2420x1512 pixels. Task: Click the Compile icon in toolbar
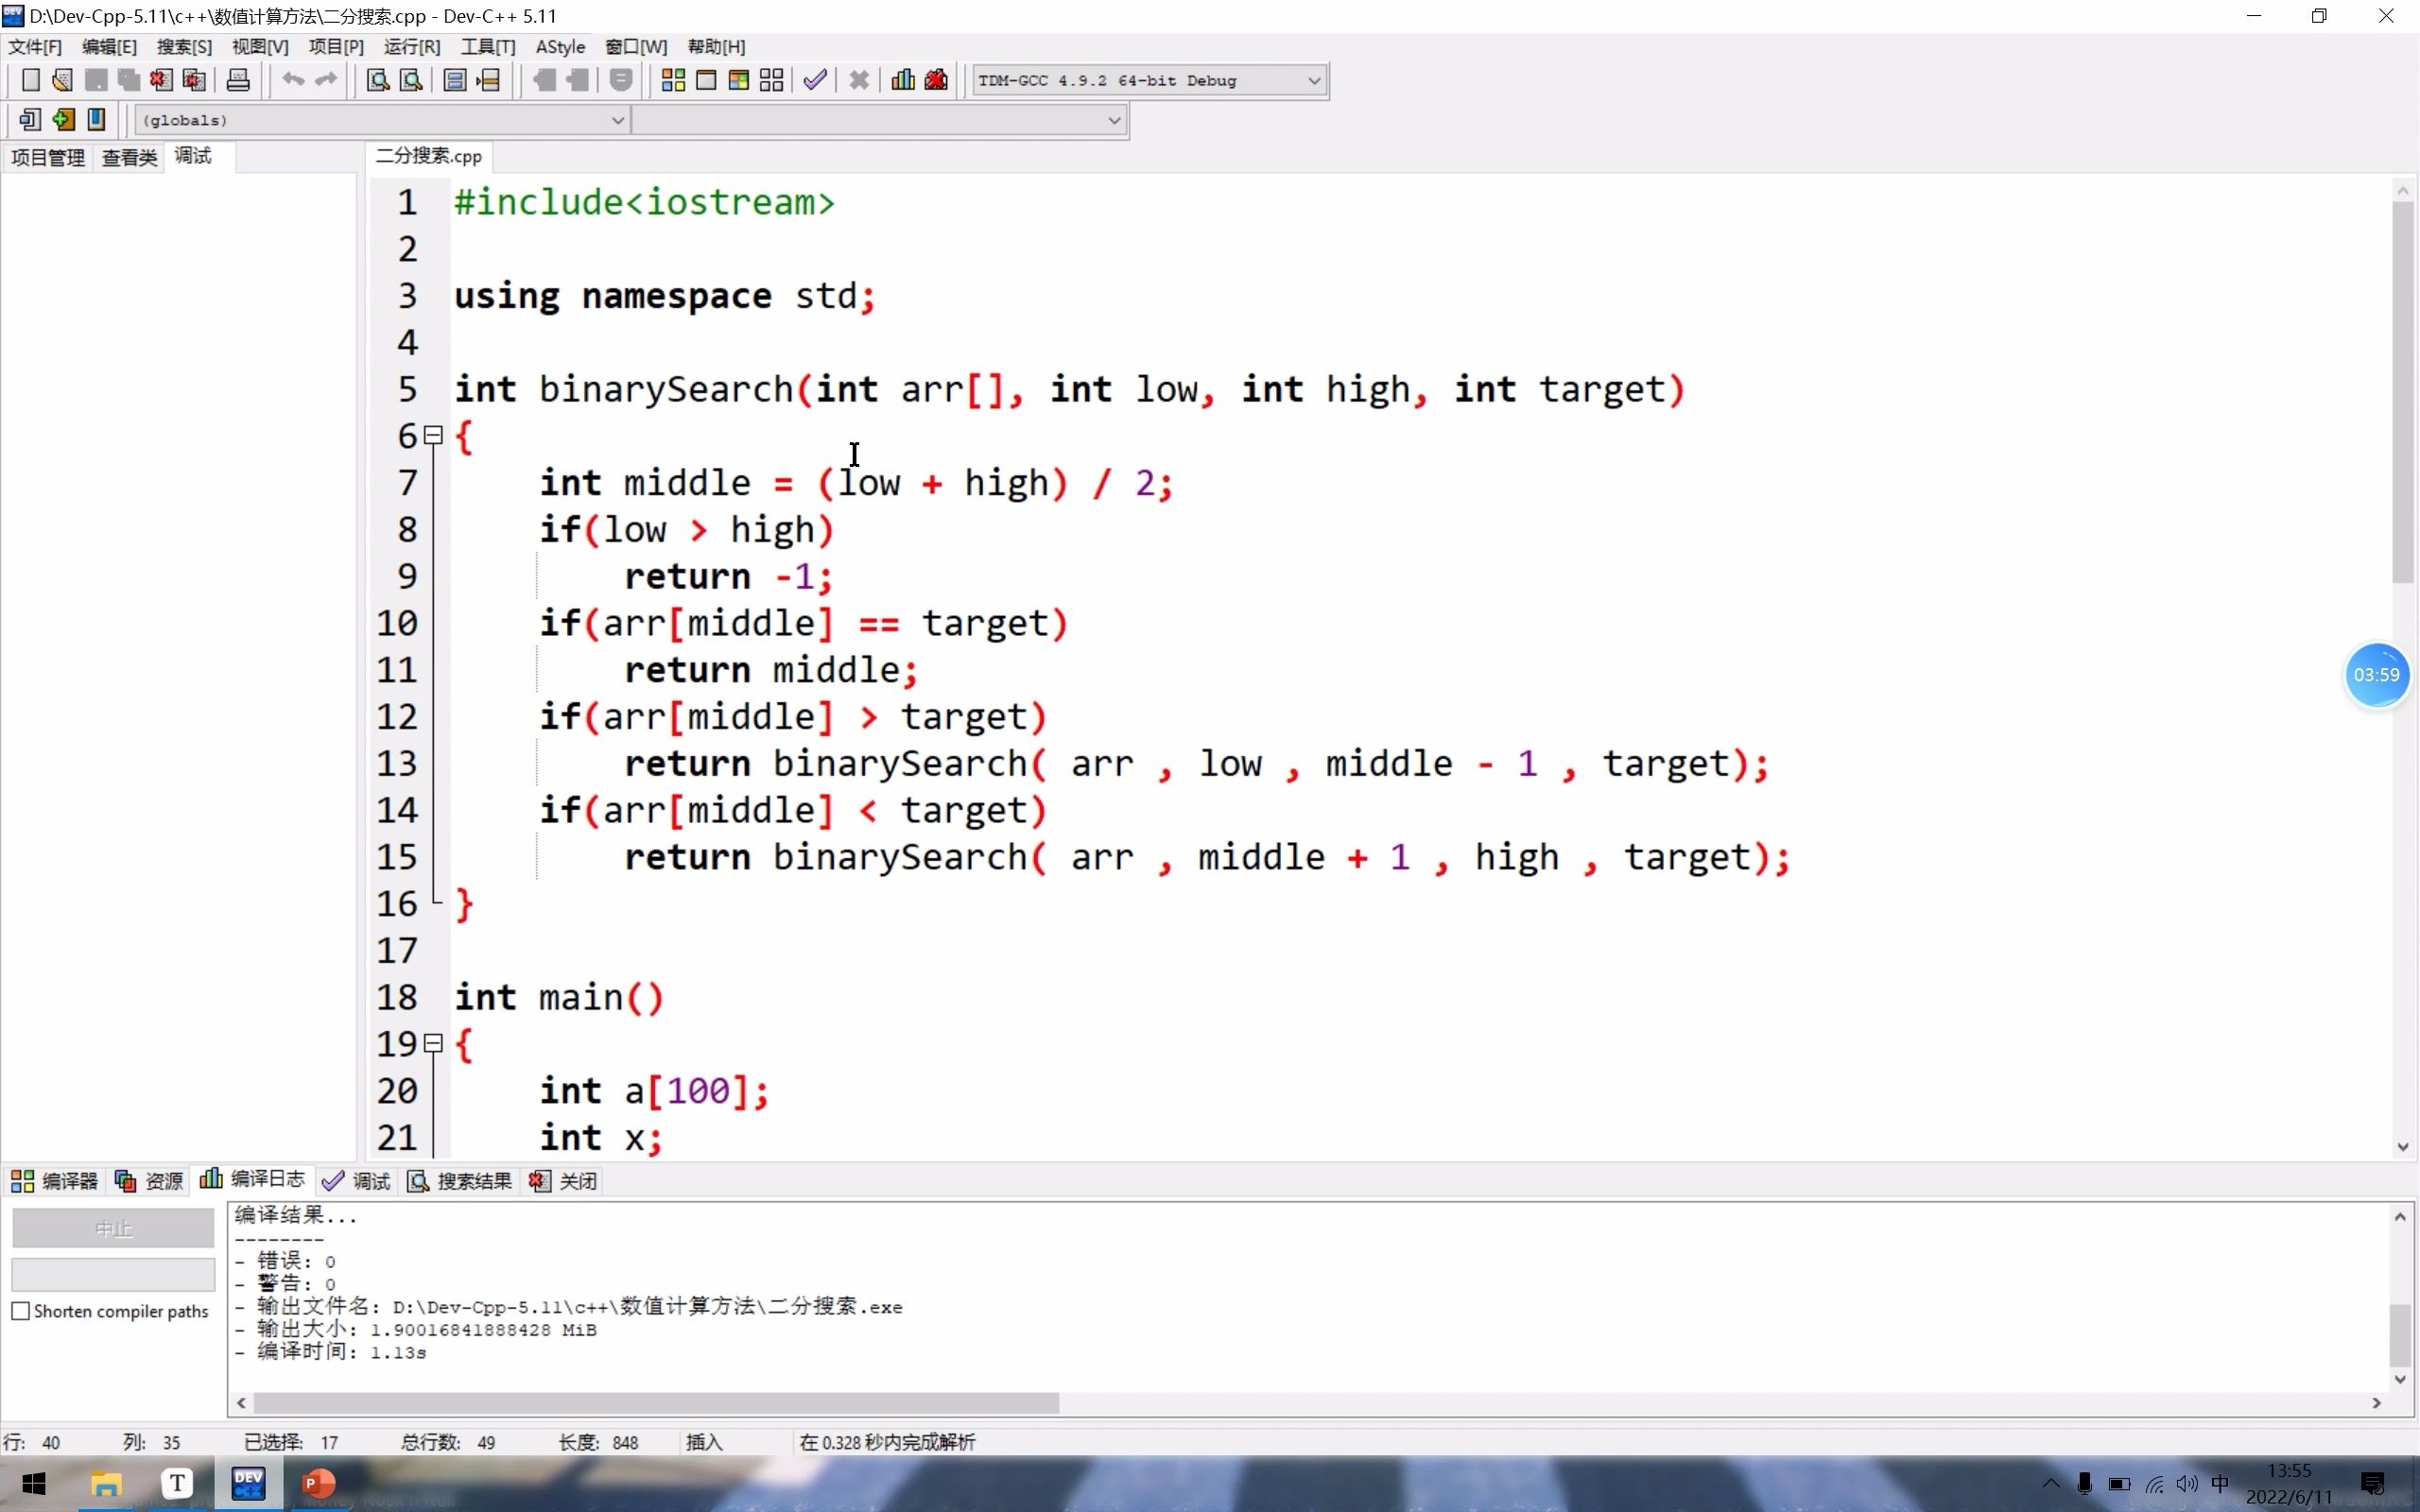click(x=673, y=80)
